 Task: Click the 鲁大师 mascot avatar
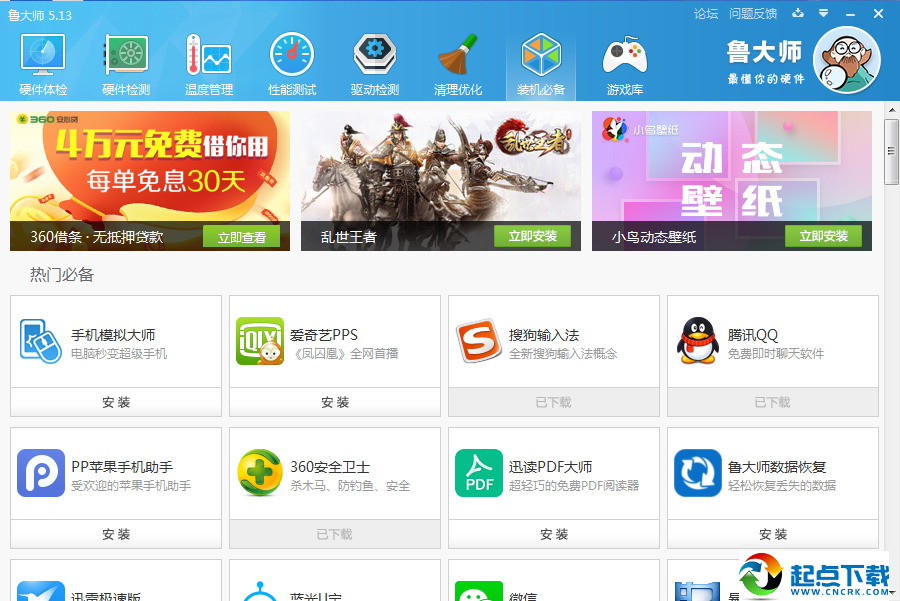pos(847,60)
